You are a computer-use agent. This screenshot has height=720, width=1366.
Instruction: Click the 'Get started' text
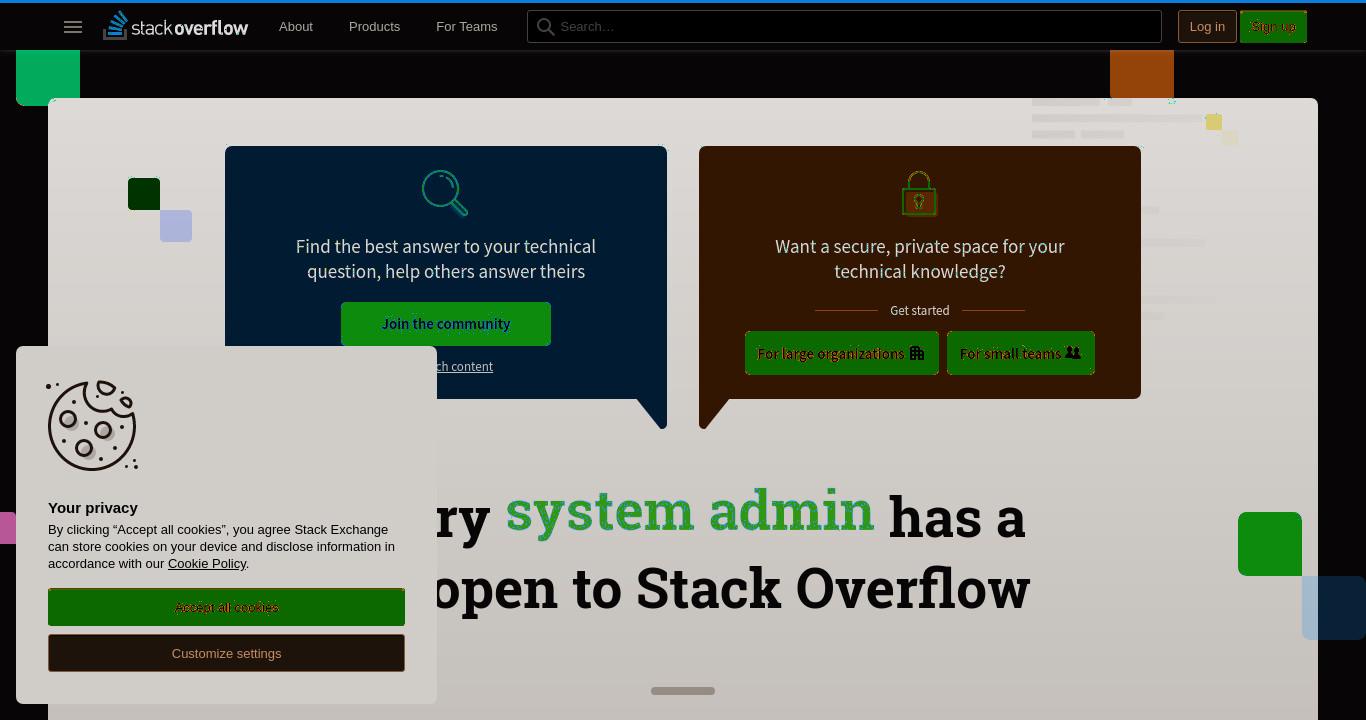pos(920,310)
